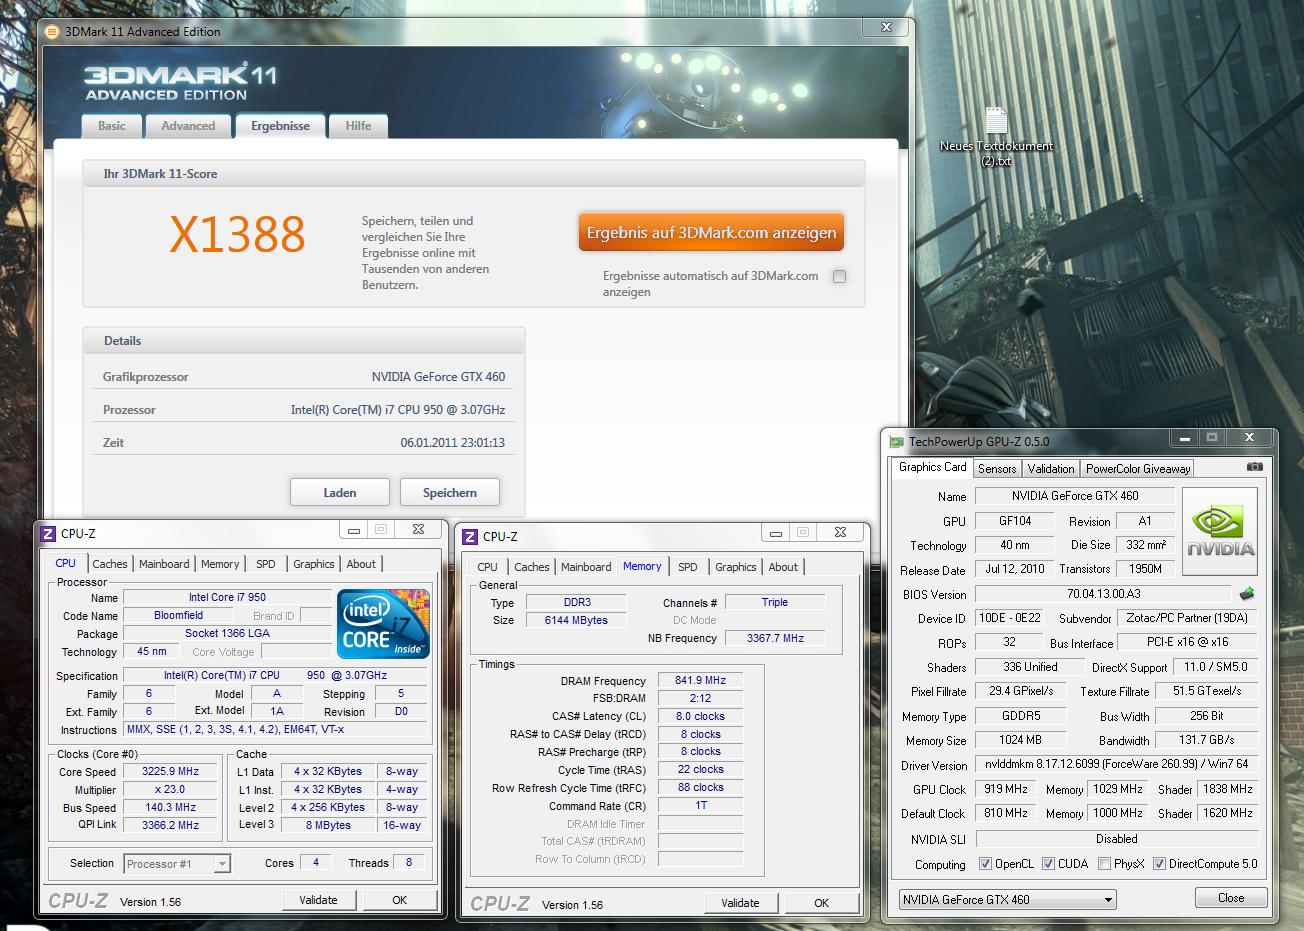
Task: Toggle the OpenCL checkbox in GPU-Z
Action: 985,863
